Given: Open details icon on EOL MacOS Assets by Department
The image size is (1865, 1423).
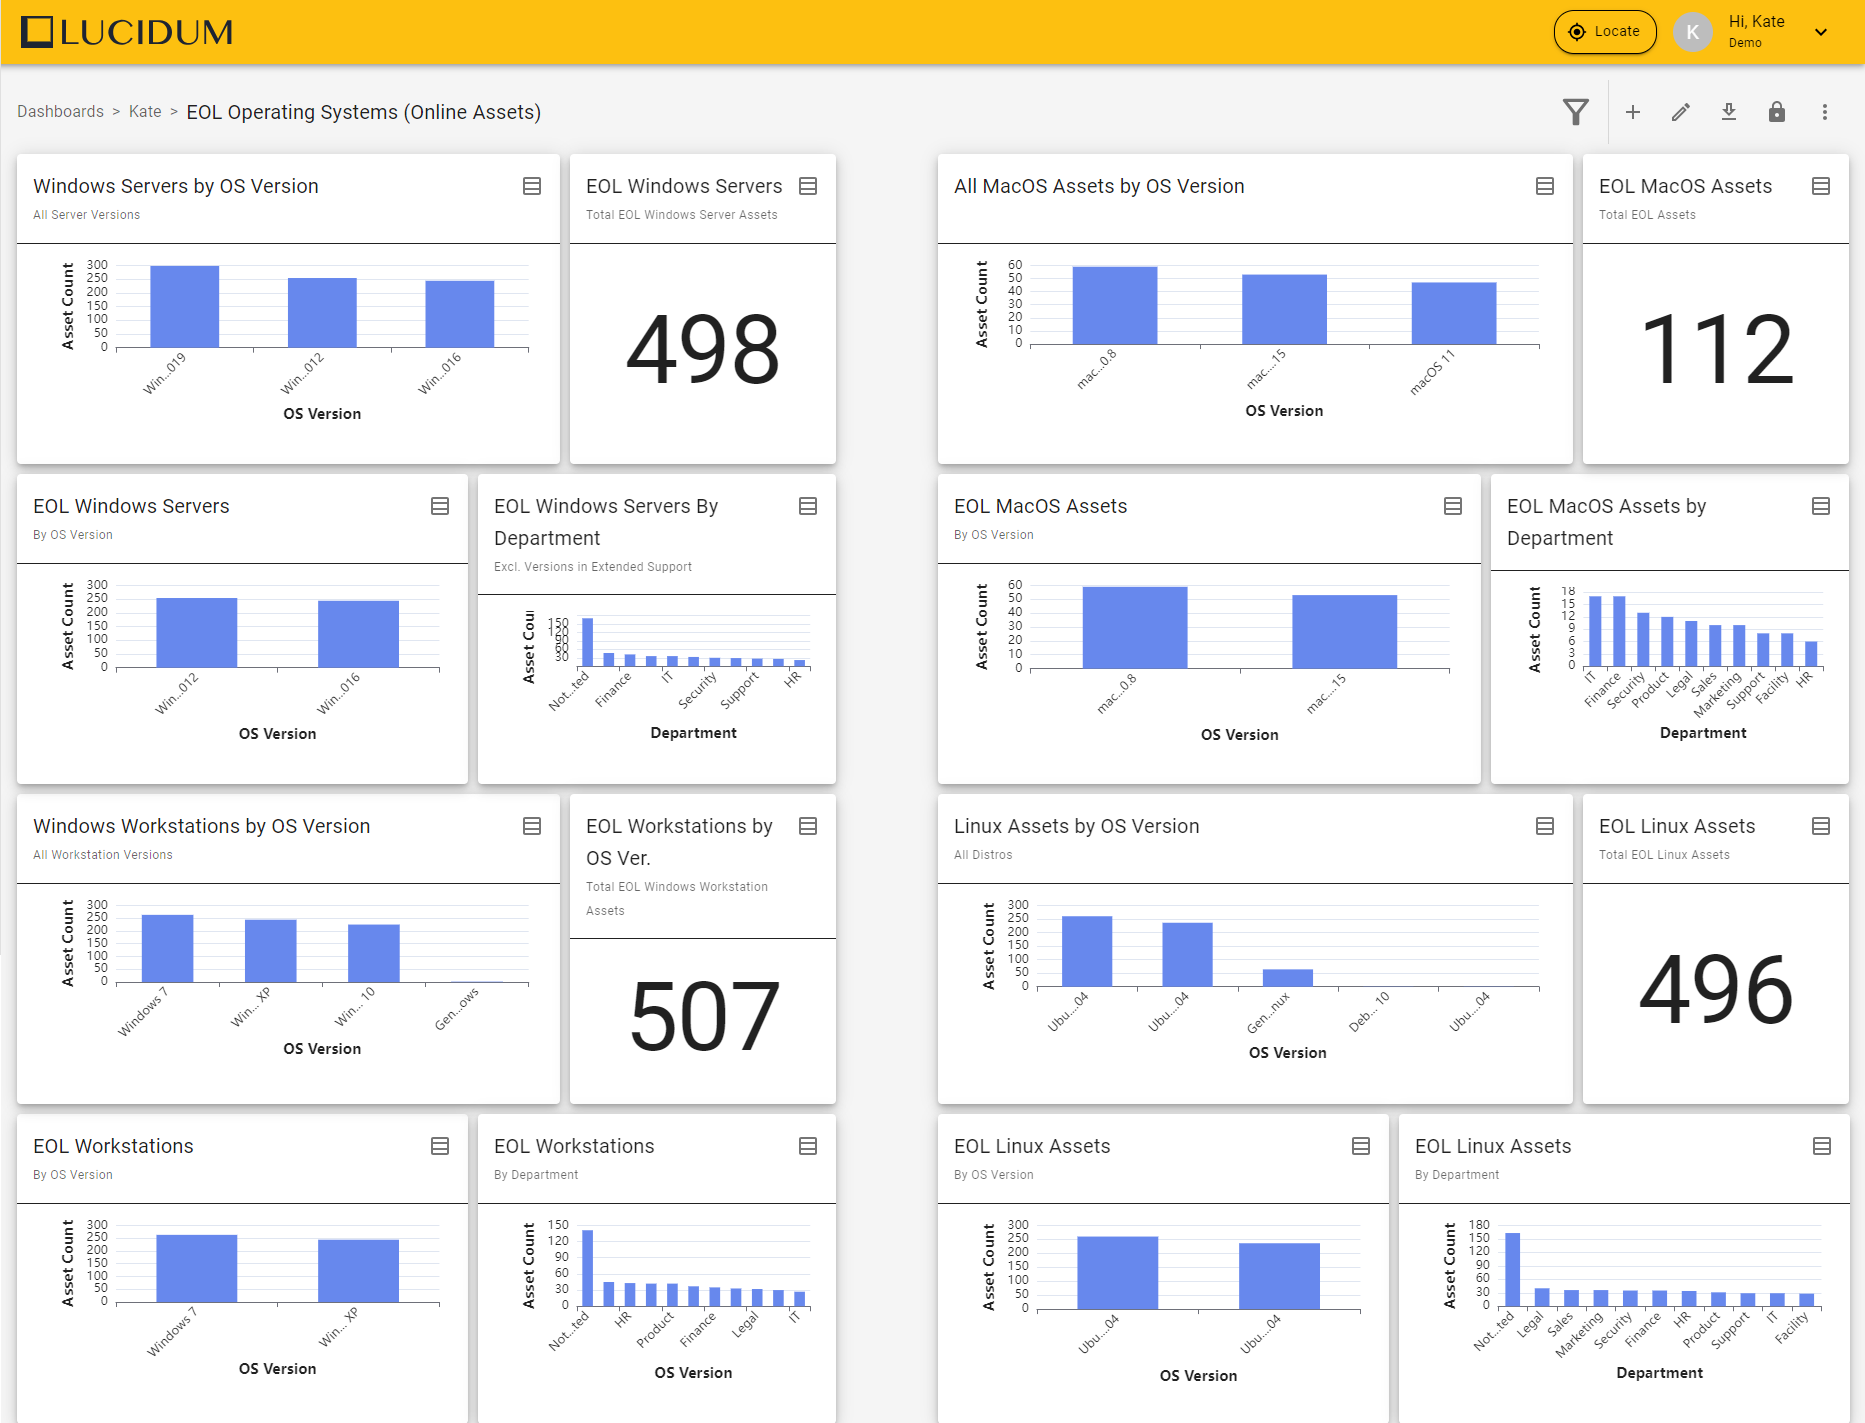Looking at the screenshot, I should point(1821,506).
